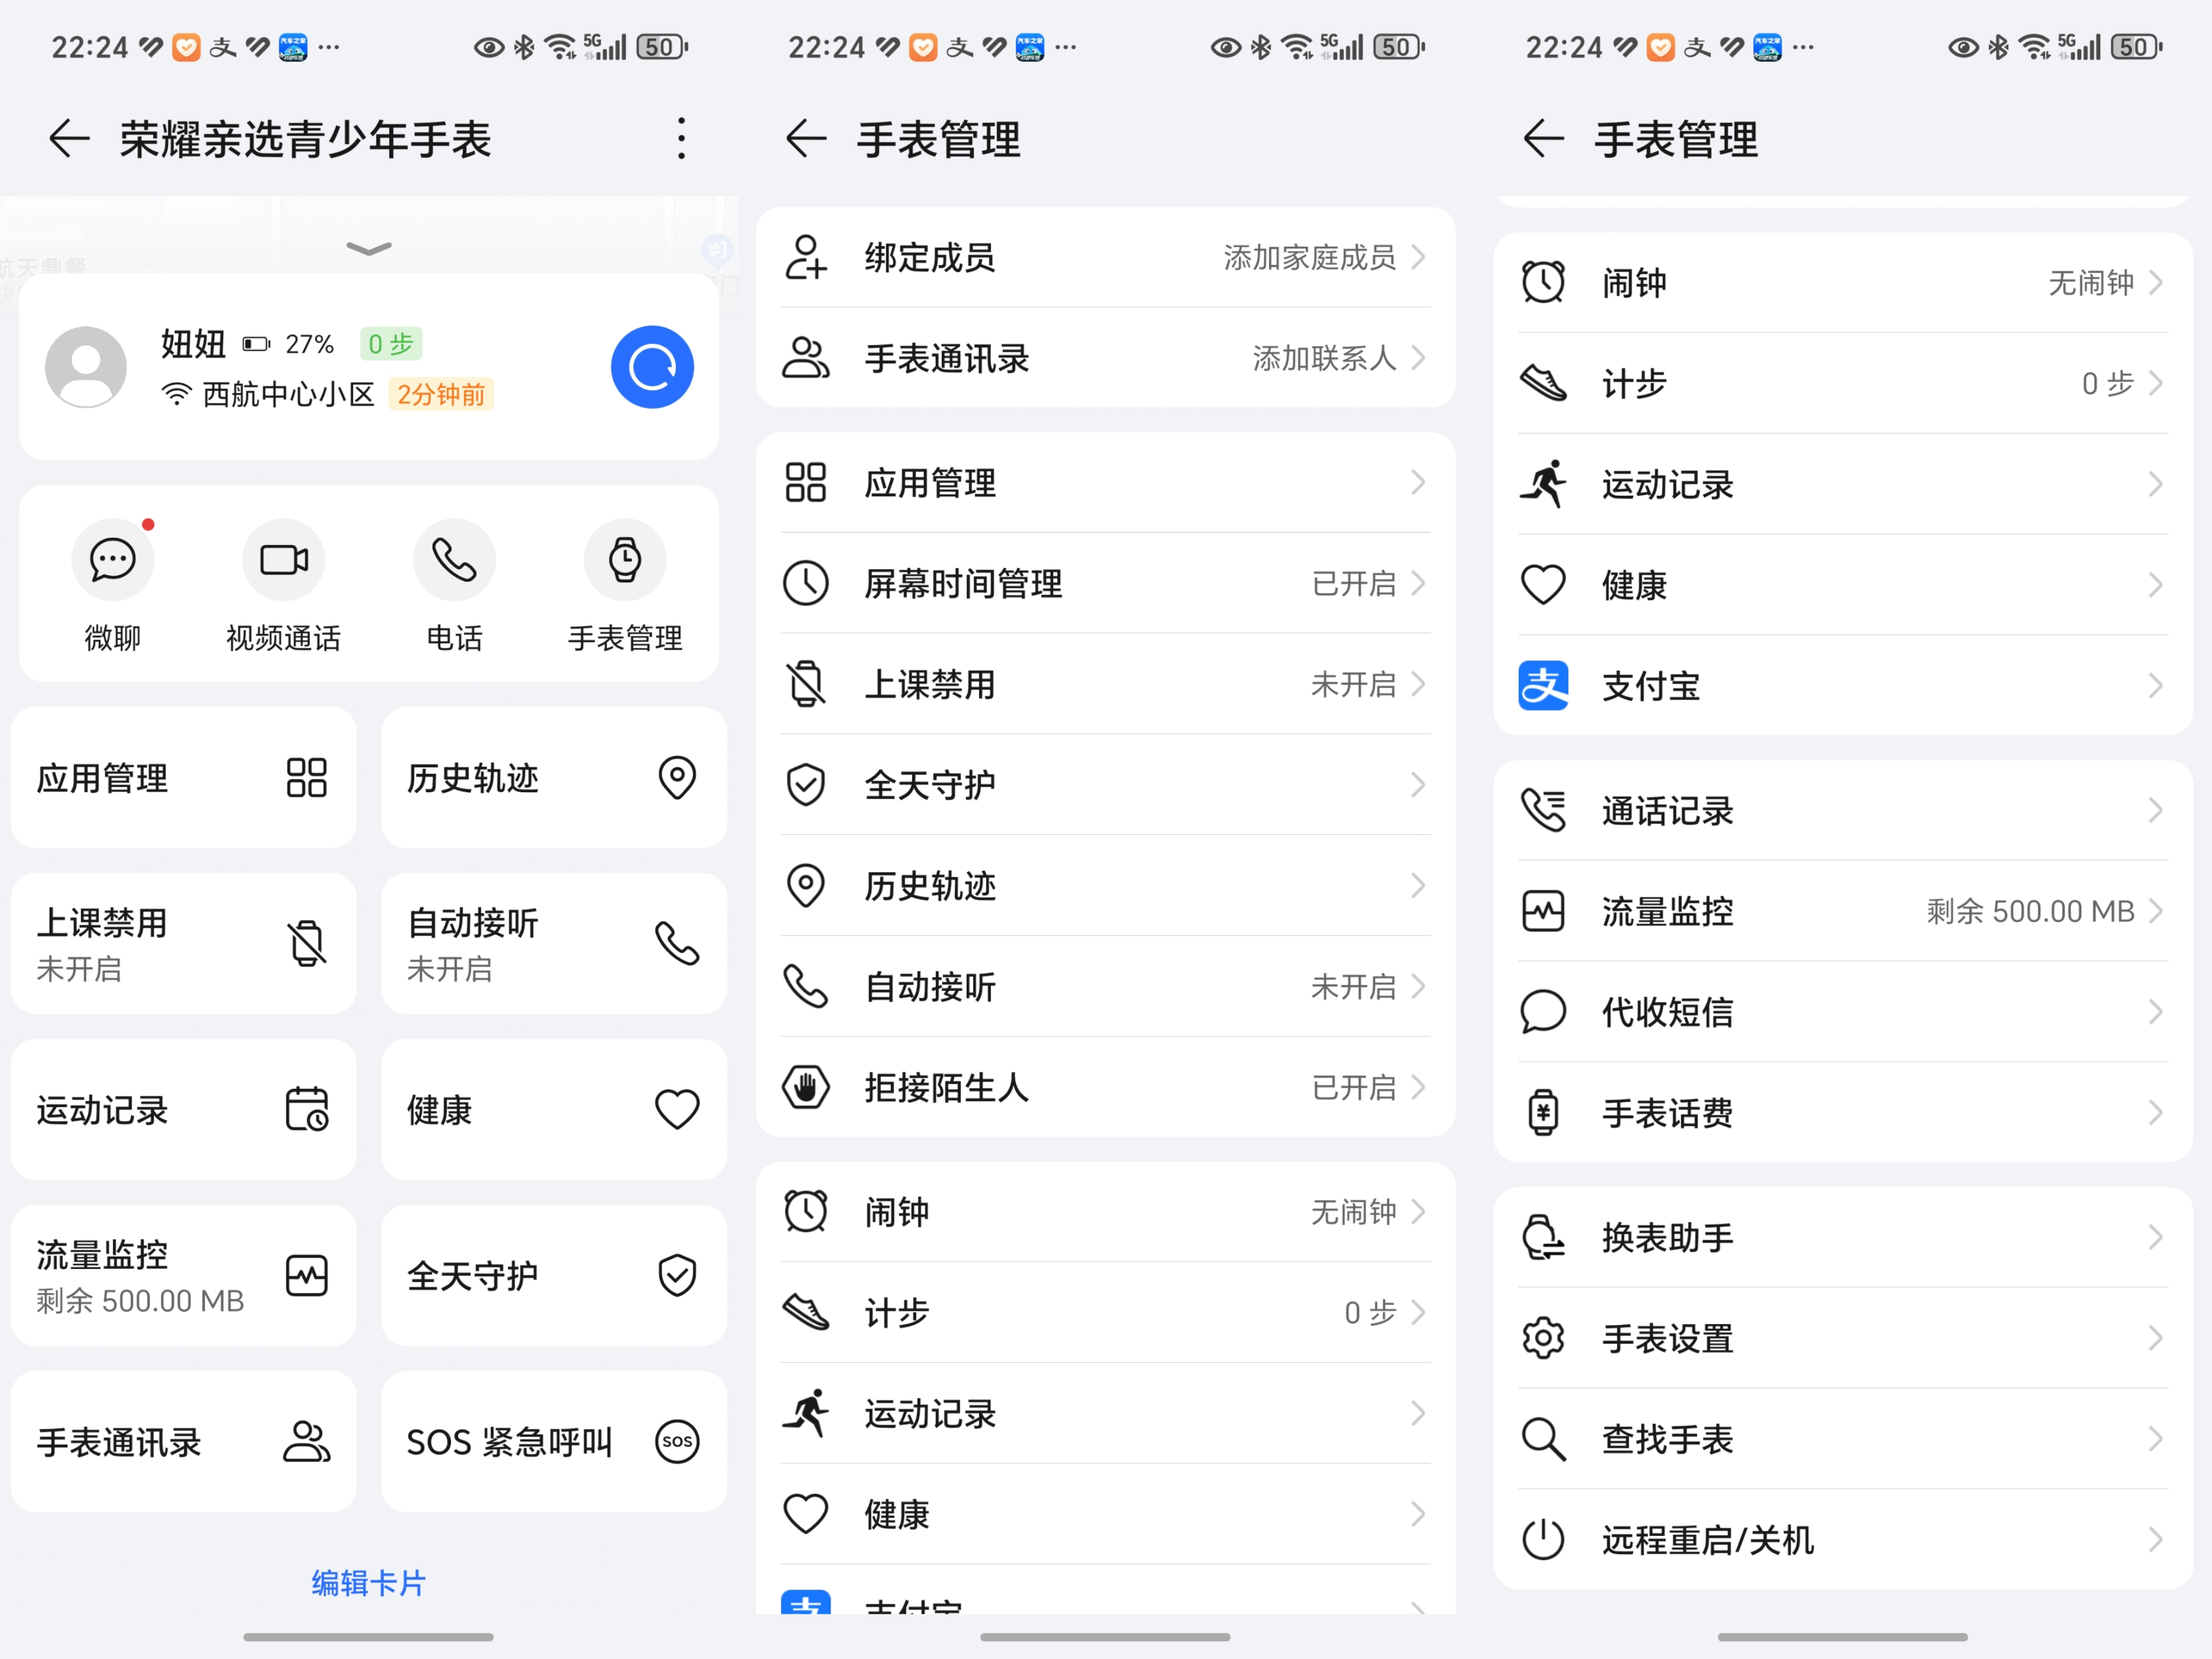Start a 视频通话 video call
This screenshot has height=1659, width=2212.
pos(284,559)
